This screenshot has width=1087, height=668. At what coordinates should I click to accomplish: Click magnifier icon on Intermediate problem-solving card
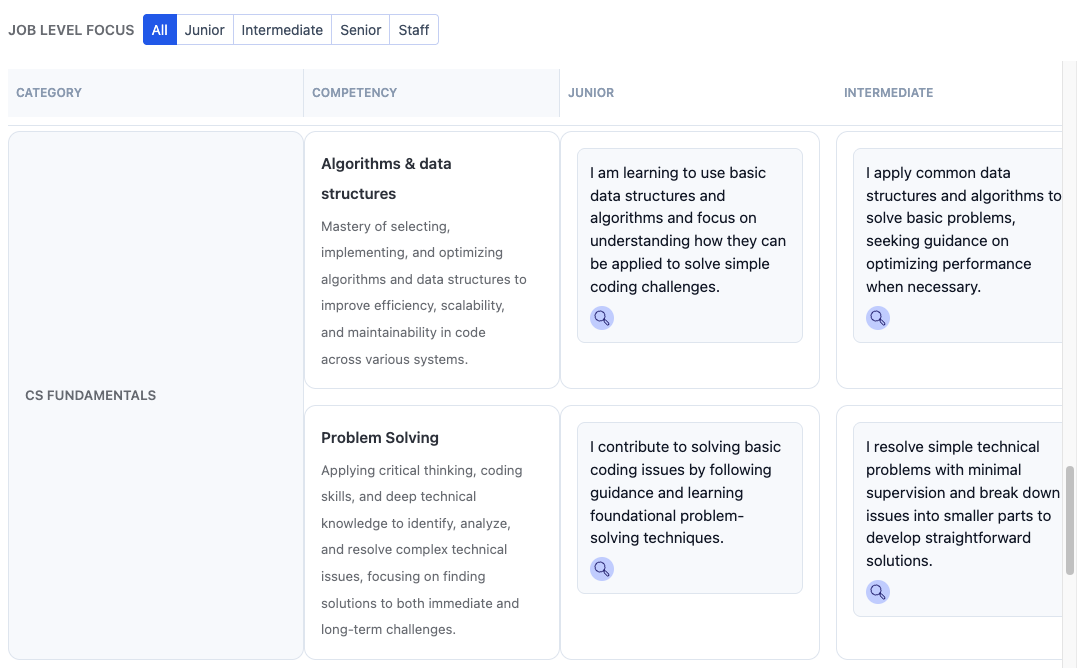click(878, 591)
